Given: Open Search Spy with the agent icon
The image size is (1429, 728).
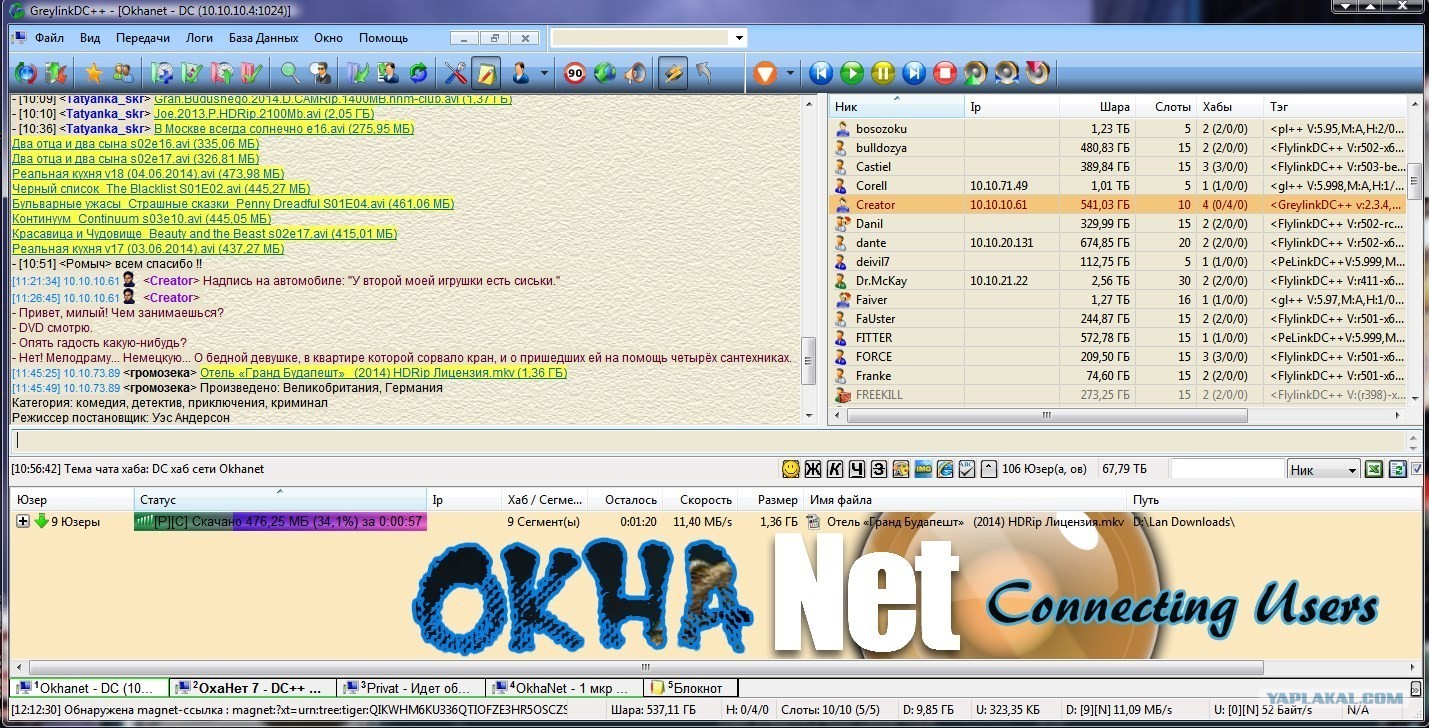Looking at the screenshot, I should click(320, 73).
